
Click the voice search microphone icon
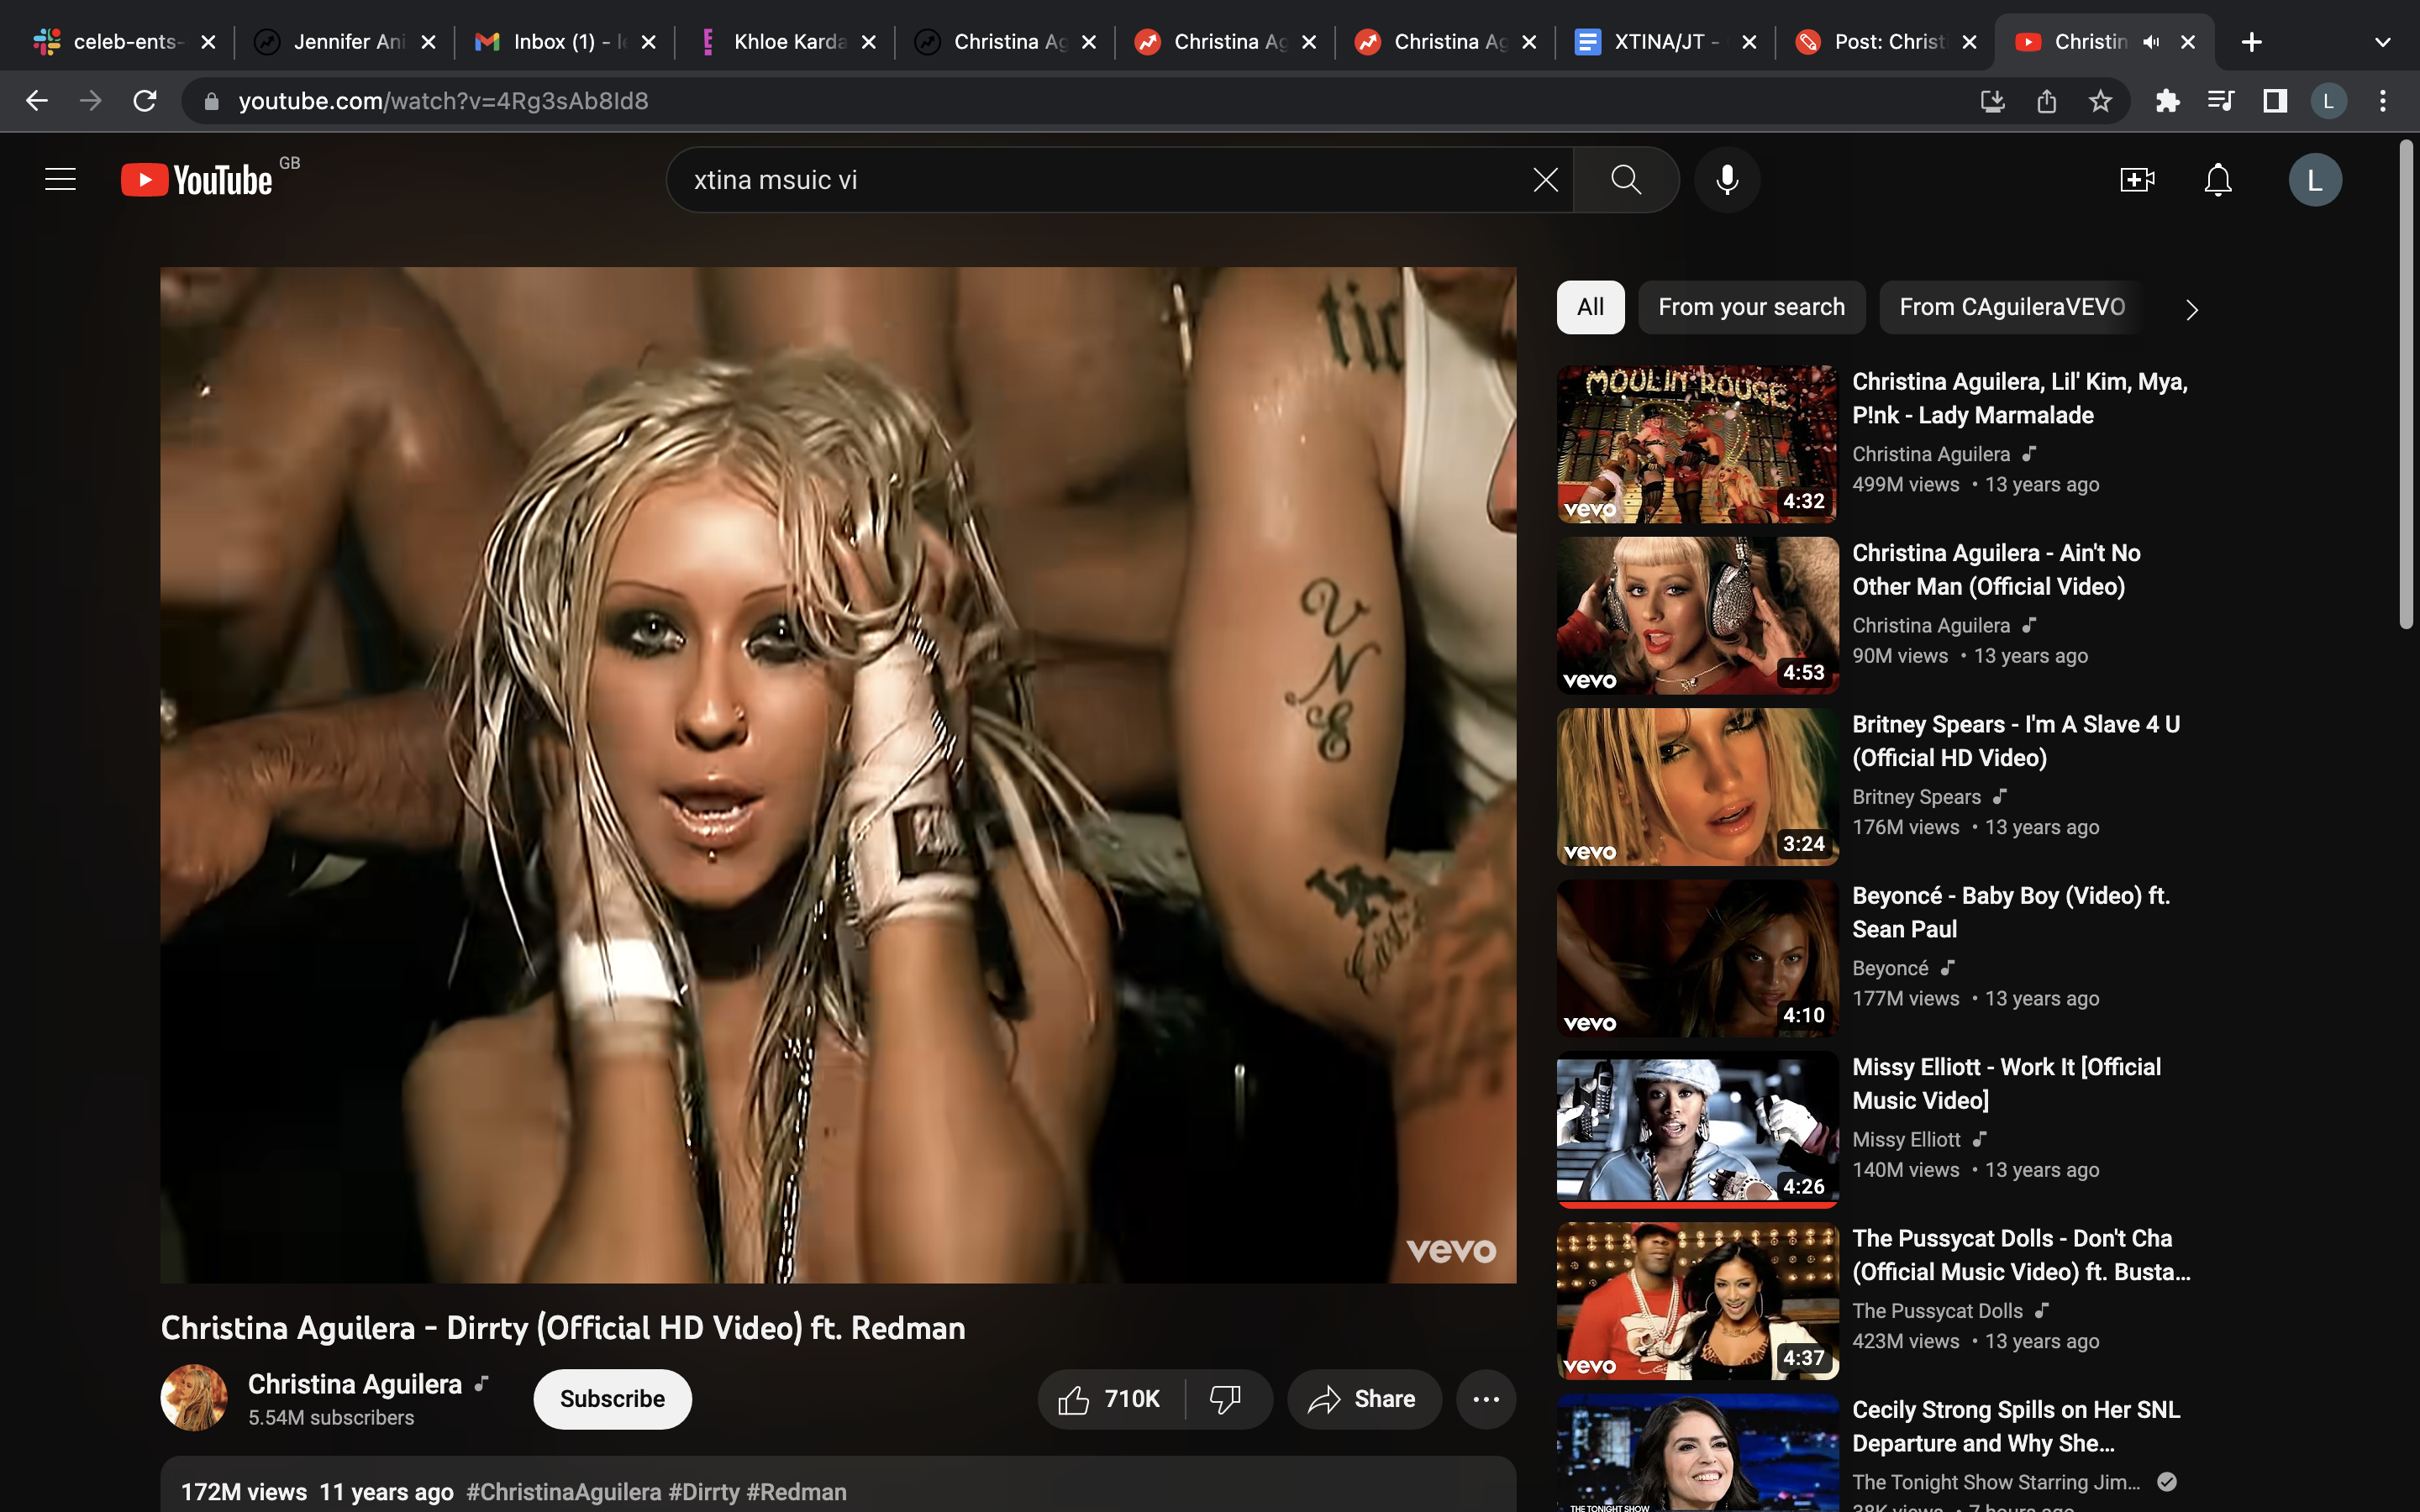[x=1727, y=180]
